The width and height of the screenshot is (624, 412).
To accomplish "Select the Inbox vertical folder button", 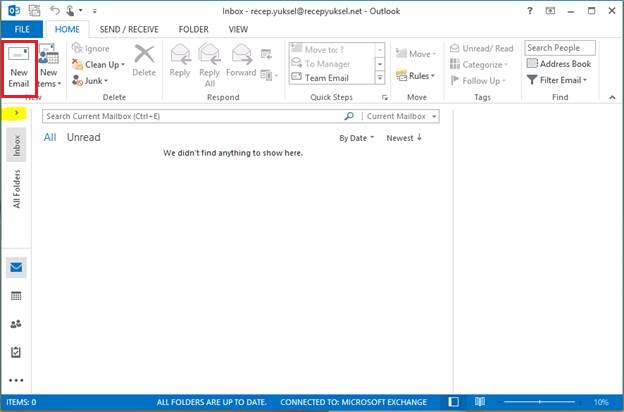I will click(x=16, y=145).
